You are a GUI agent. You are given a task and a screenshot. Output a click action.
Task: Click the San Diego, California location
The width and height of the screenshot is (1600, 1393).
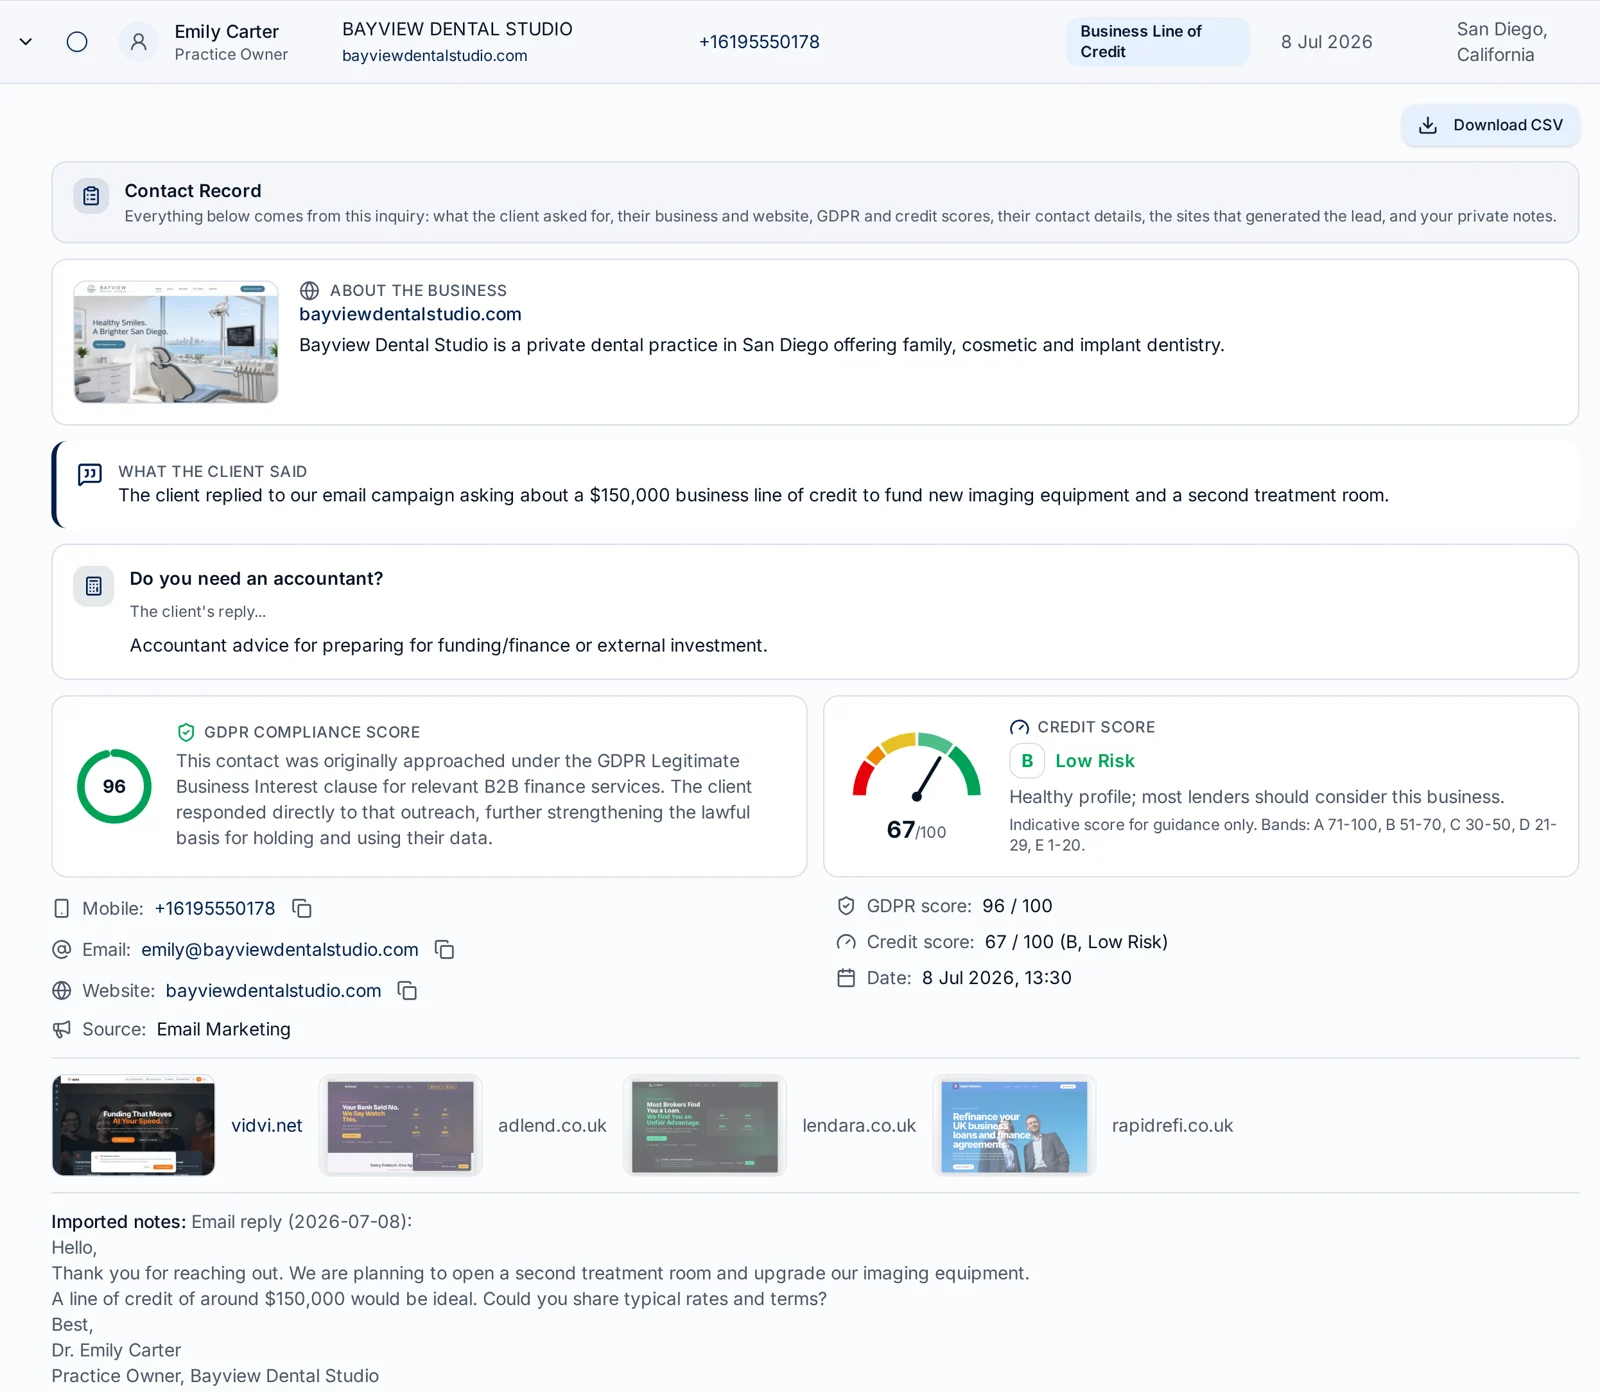pos(1502,42)
